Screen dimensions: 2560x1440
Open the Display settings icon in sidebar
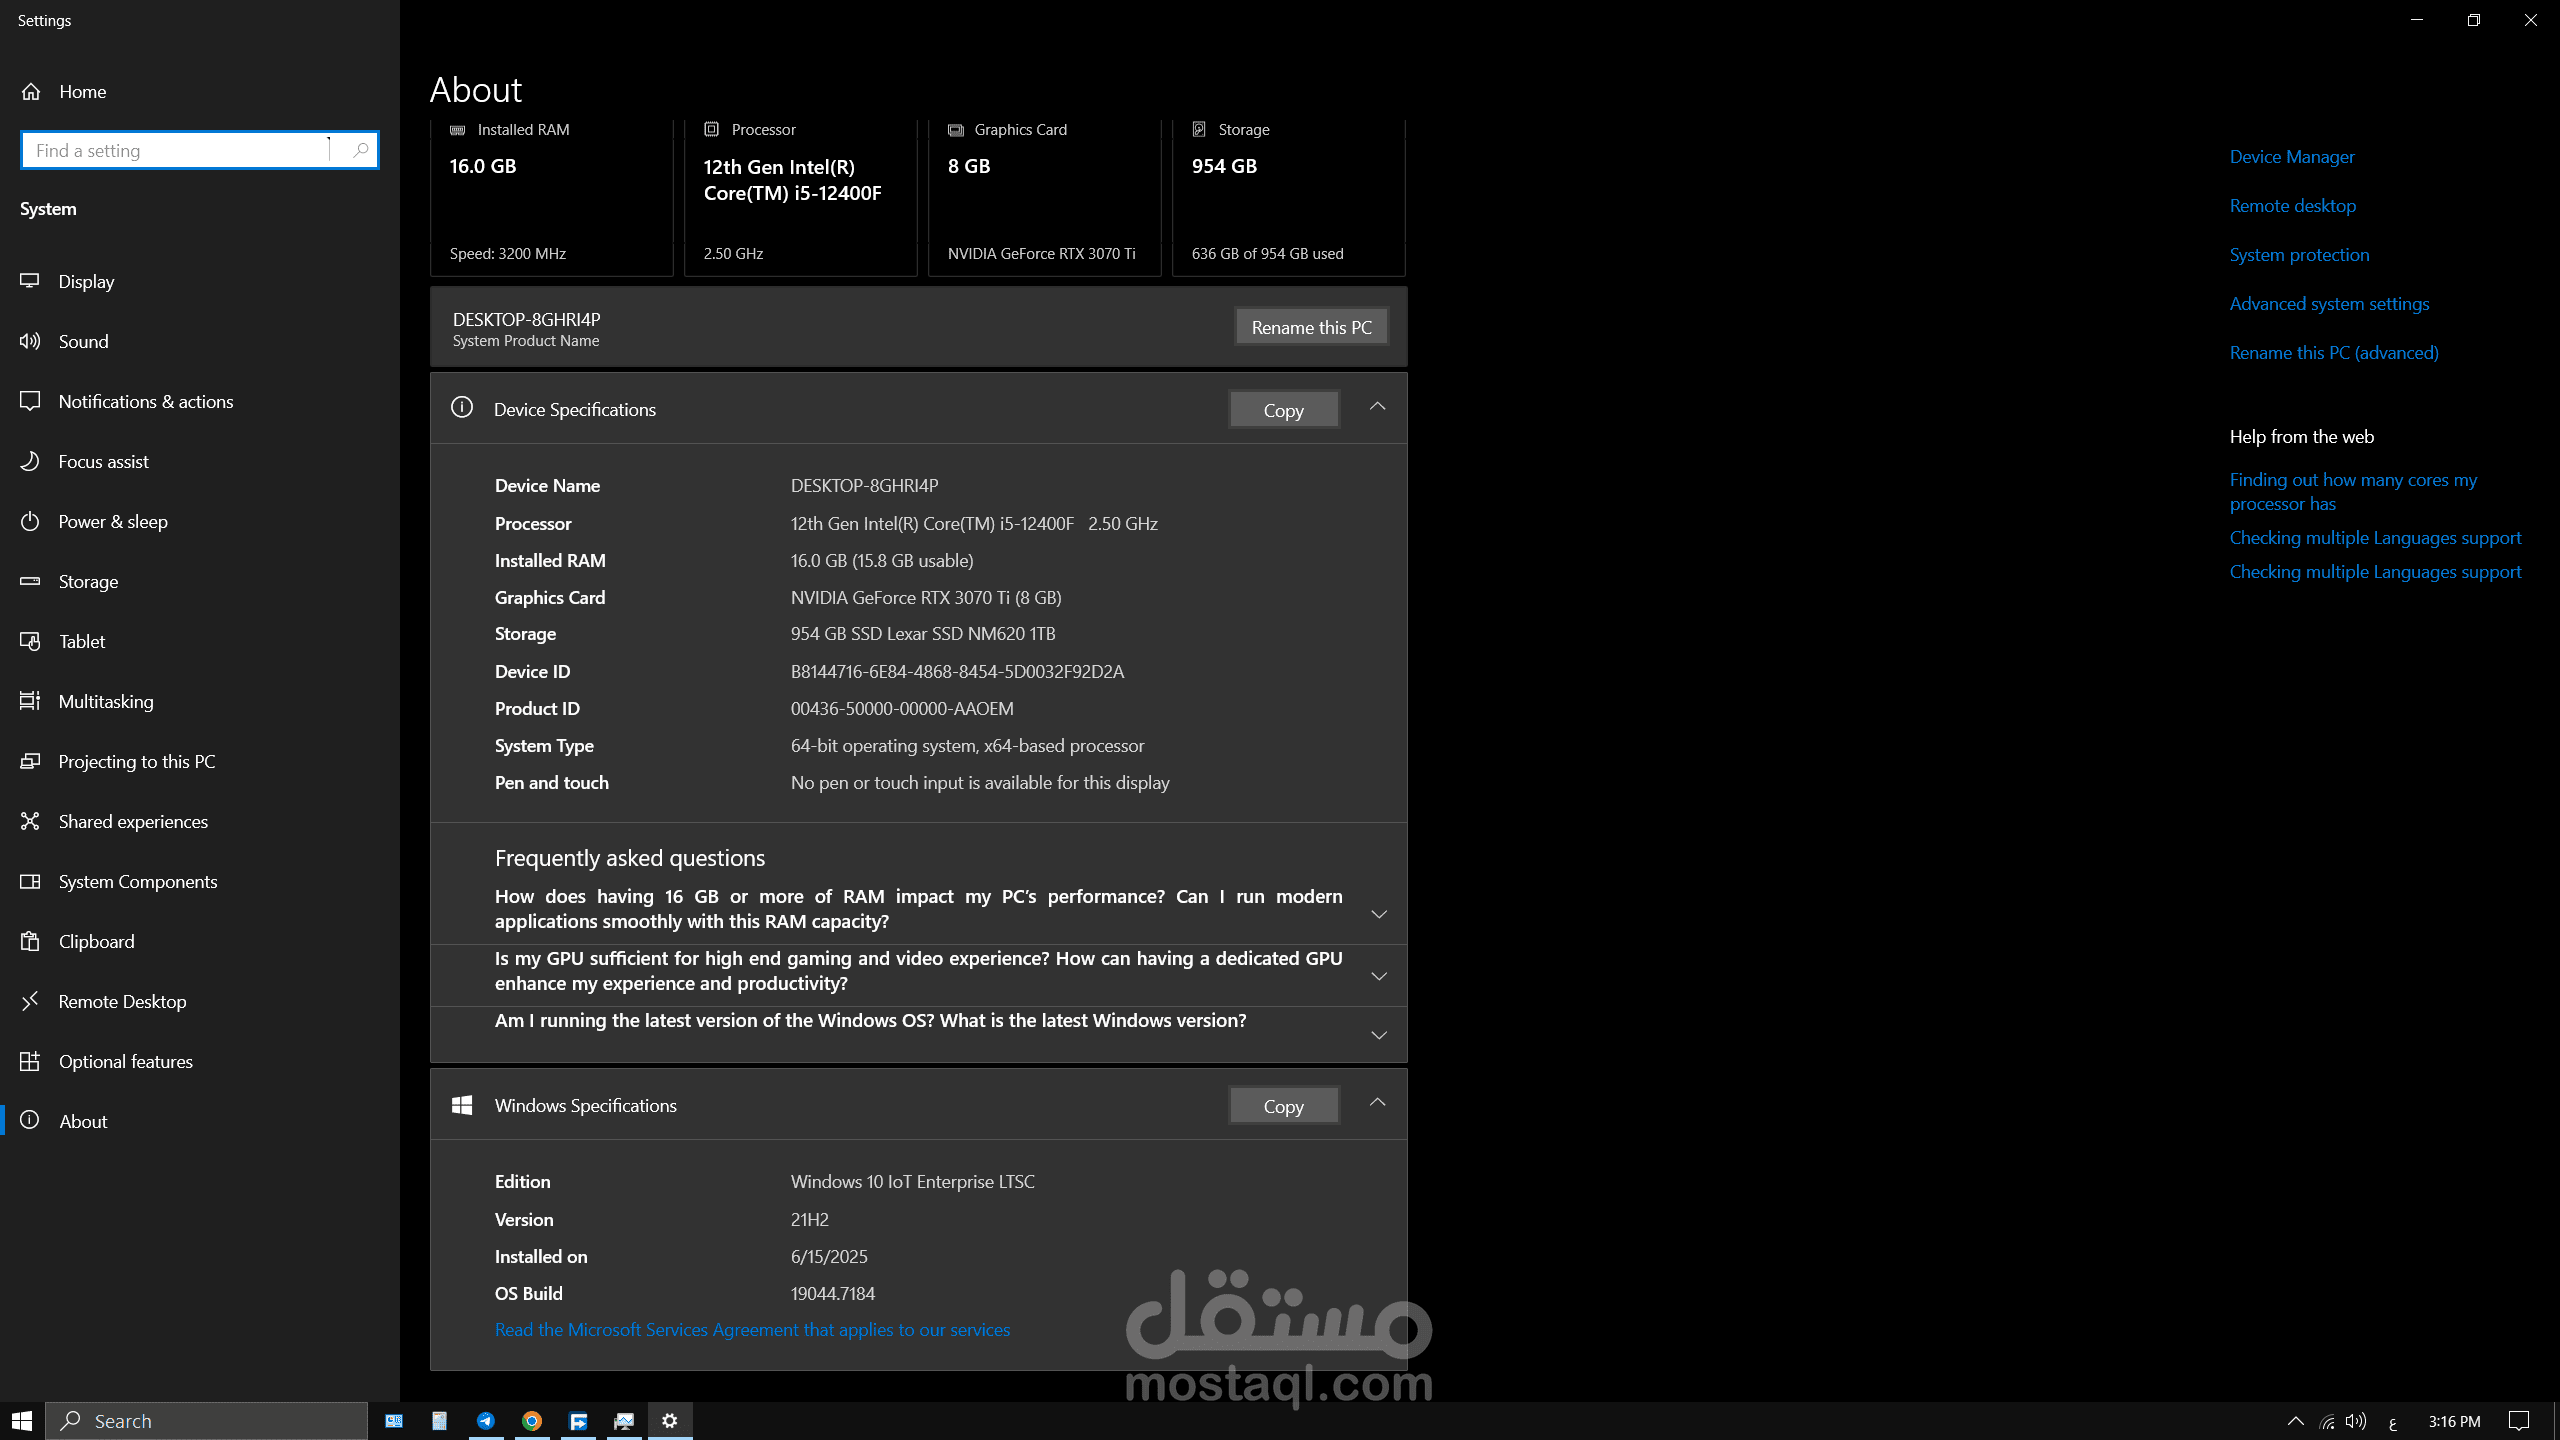coord(30,281)
